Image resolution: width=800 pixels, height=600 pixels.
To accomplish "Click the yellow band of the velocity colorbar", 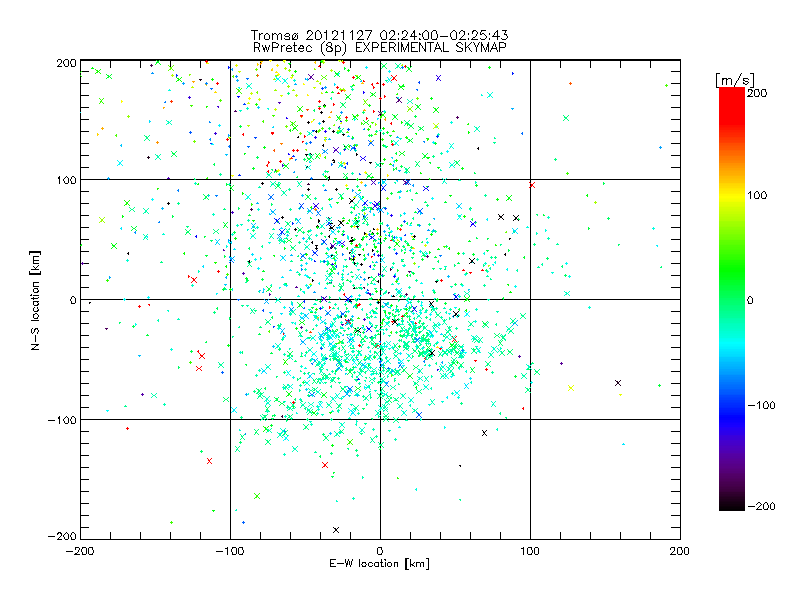I will 732,196.
